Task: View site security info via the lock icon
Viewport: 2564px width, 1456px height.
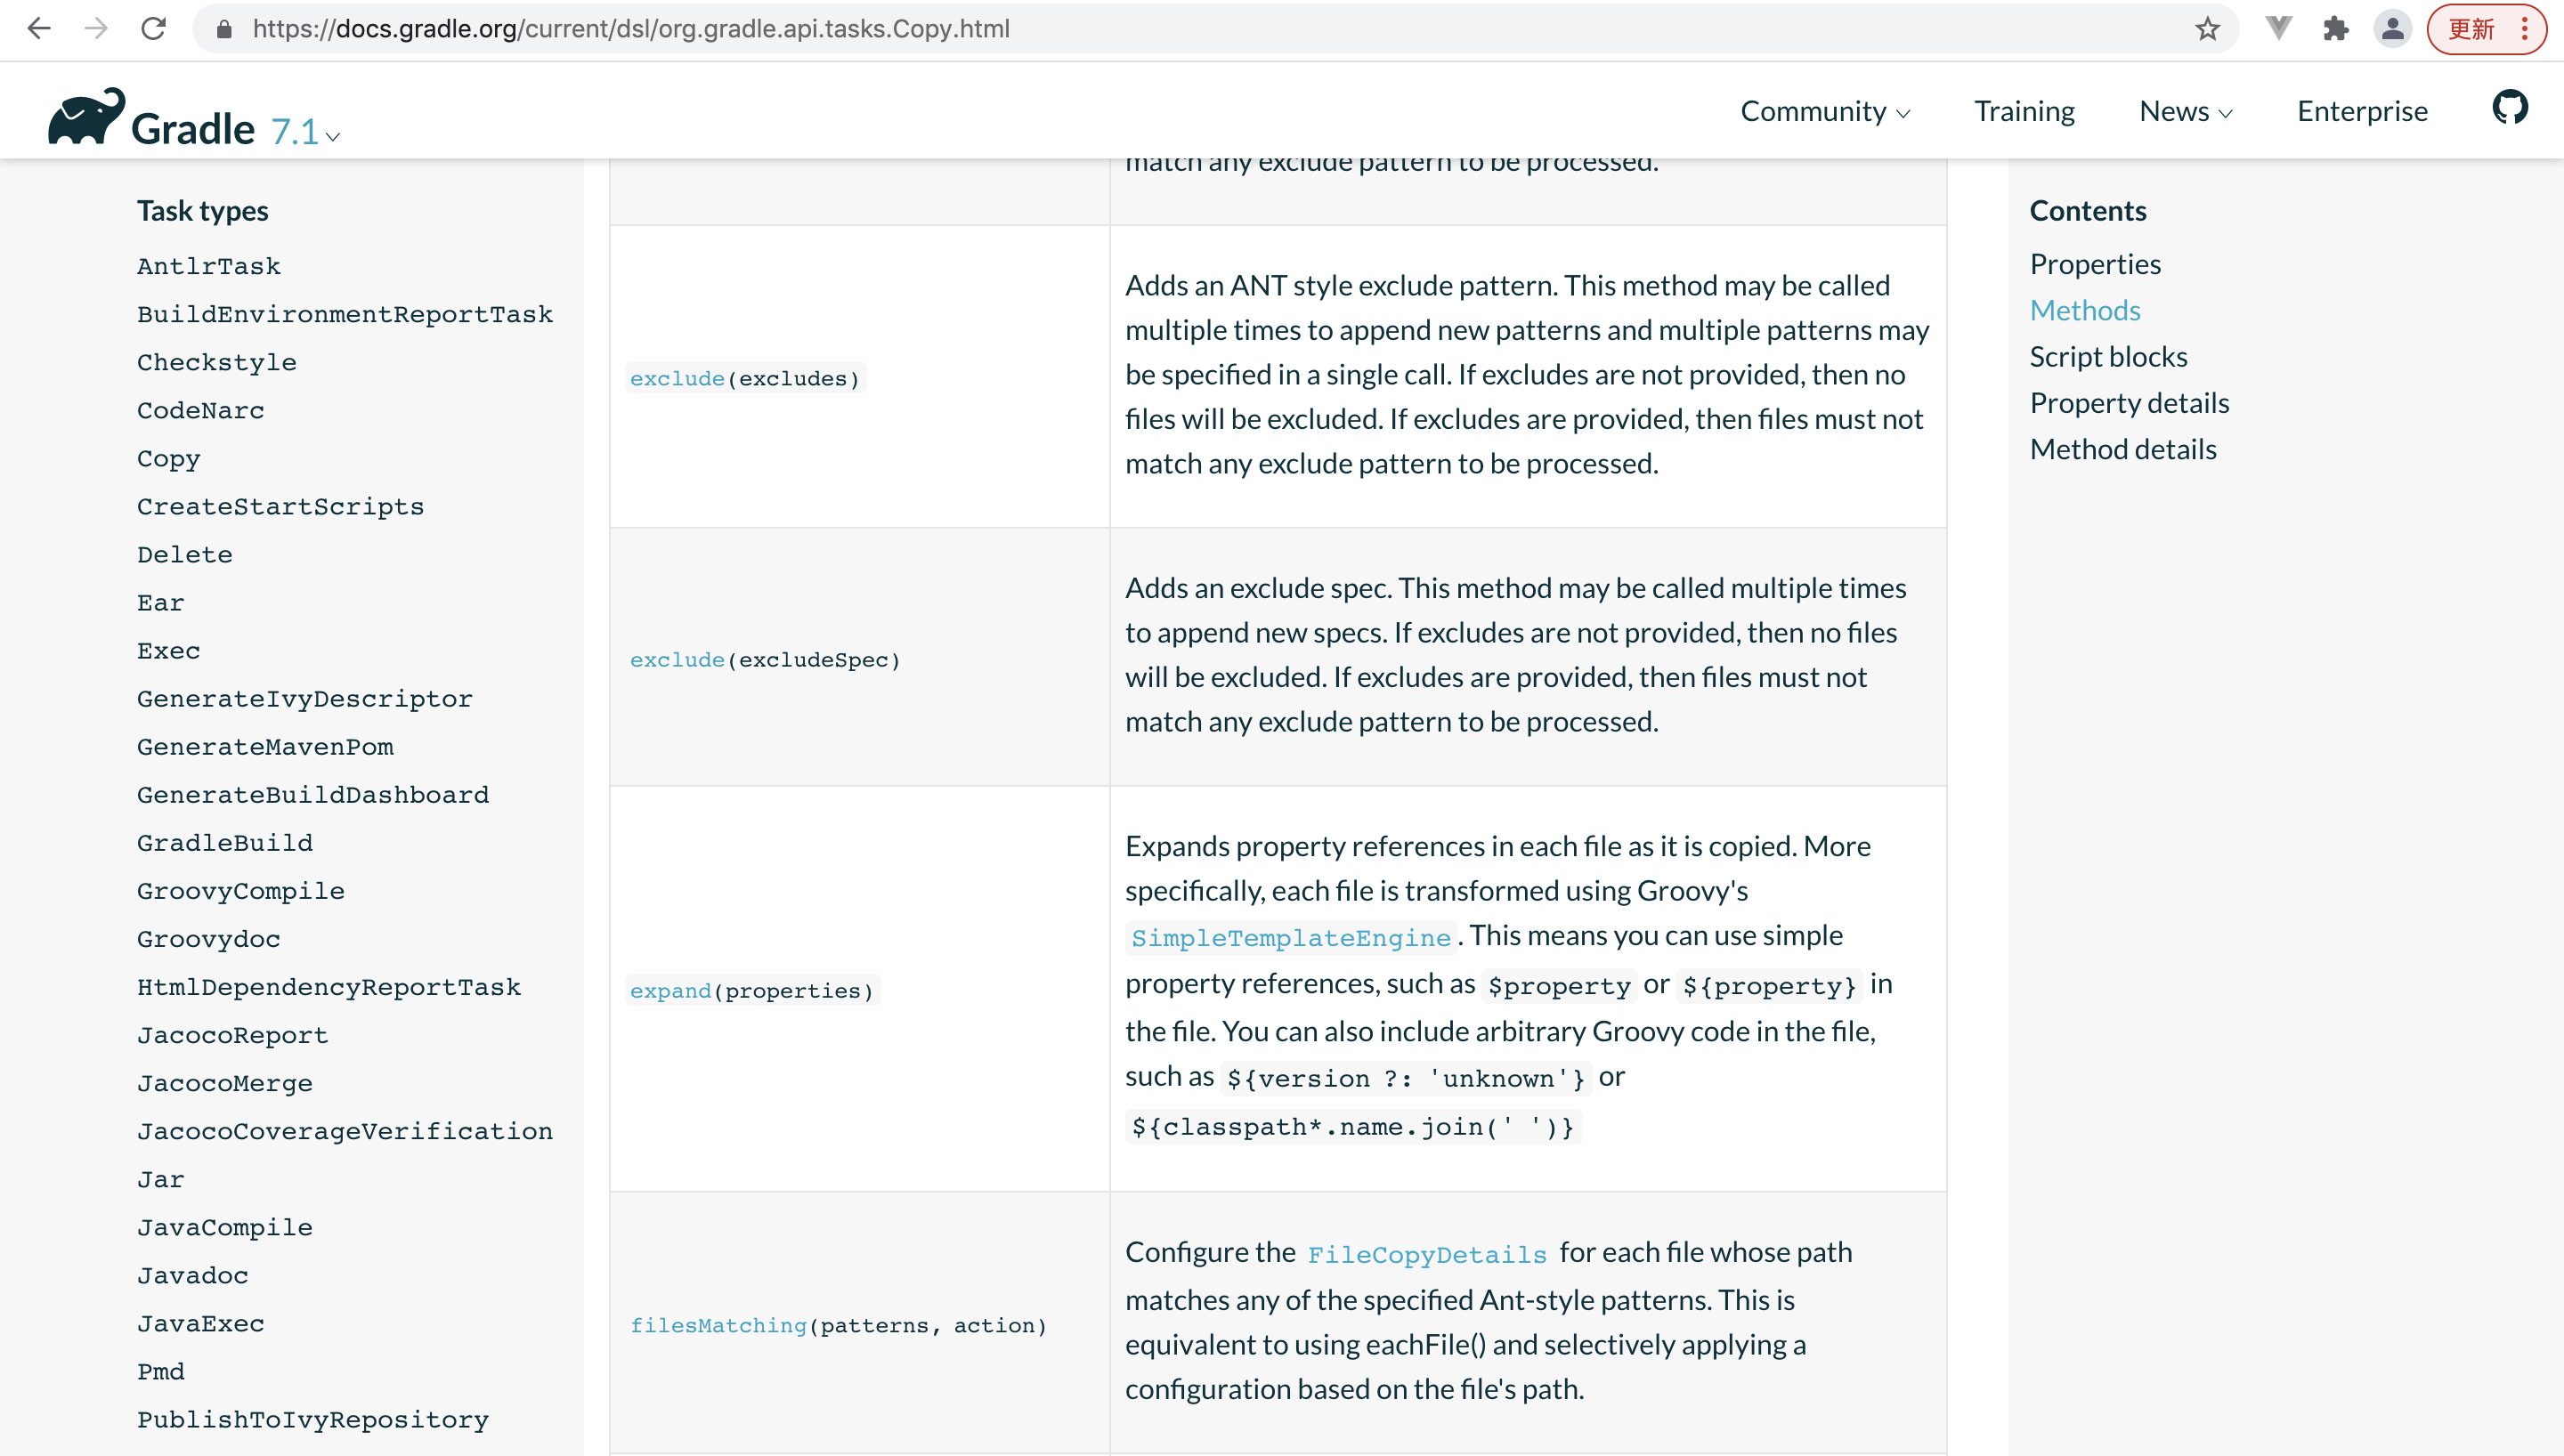Action: click(224, 29)
